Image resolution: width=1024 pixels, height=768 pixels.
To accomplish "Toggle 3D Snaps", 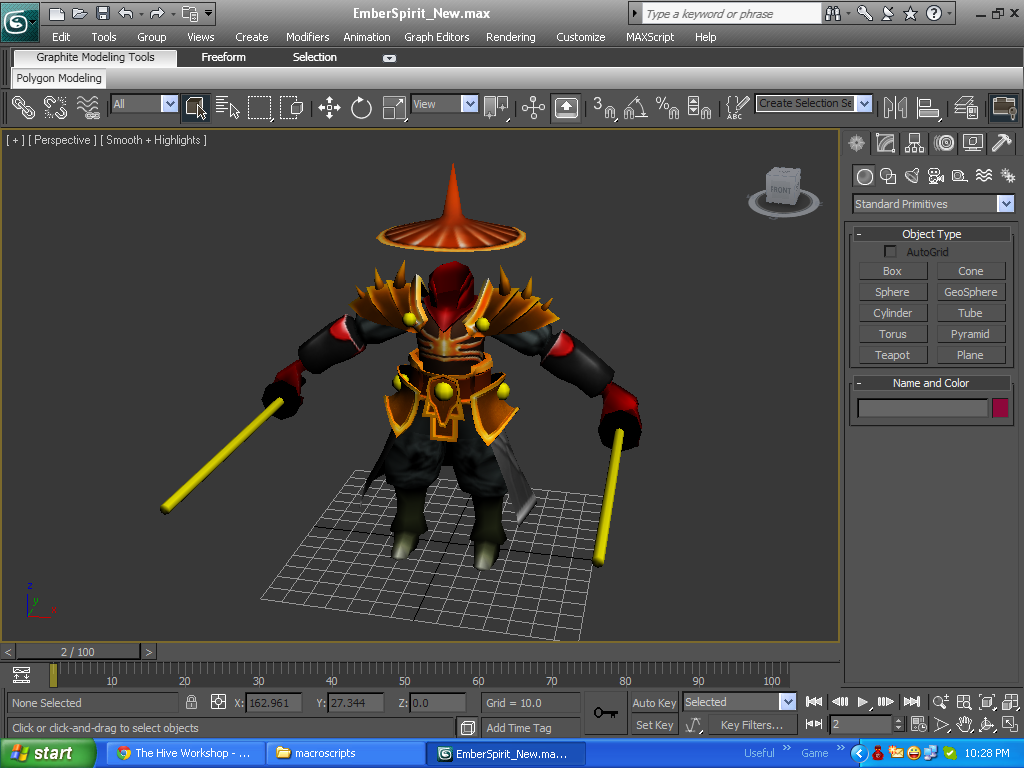I will (604, 107).
